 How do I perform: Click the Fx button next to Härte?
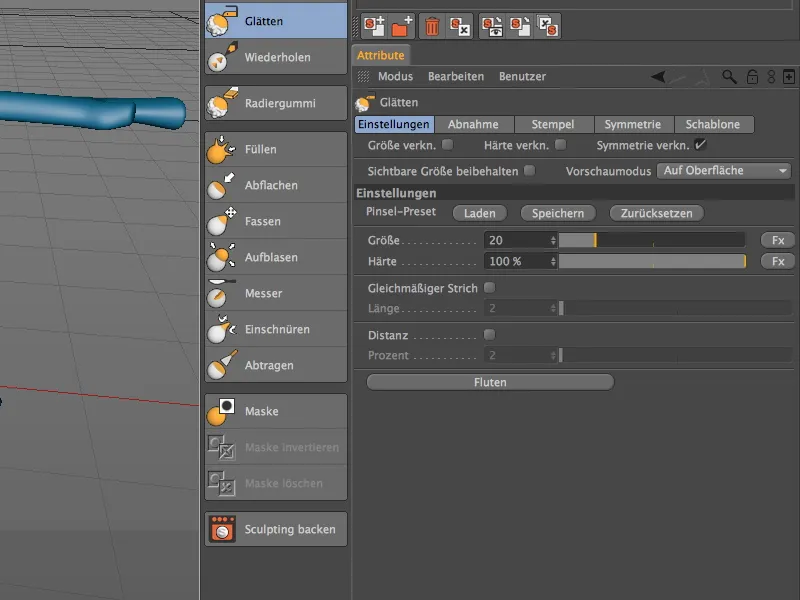coord(778,261)
